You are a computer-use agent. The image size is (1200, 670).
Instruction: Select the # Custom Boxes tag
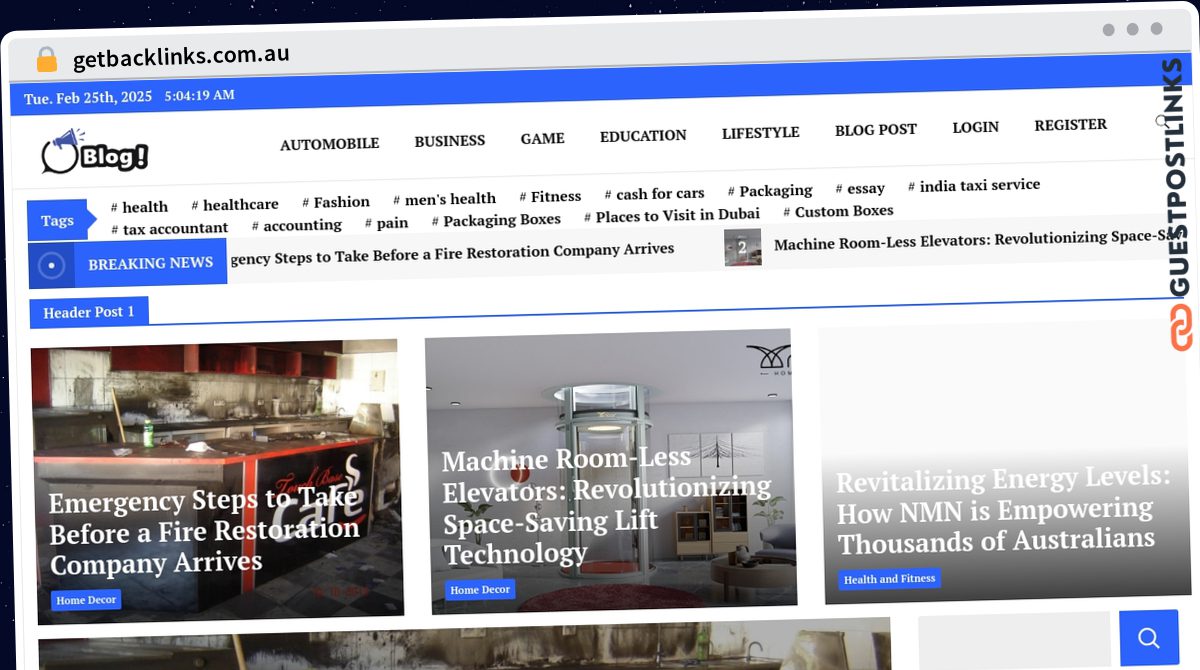[x=838, y=212]
